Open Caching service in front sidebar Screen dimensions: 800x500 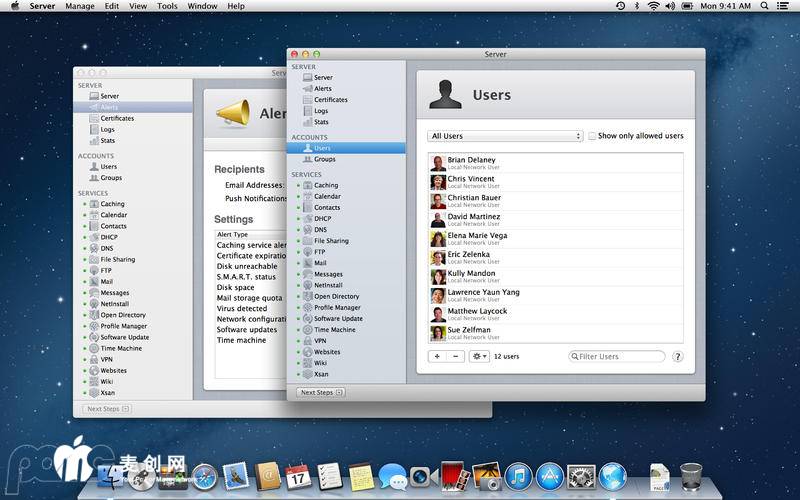pyautogui.click(x=325, y=185)
